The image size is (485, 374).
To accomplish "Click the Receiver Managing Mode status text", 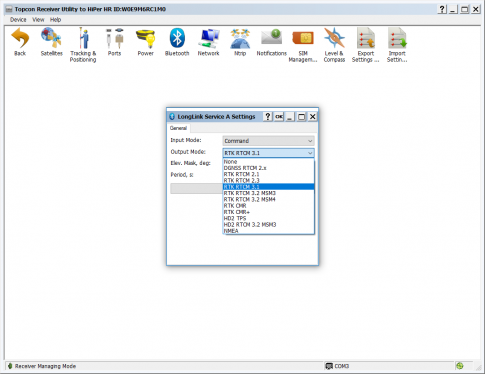I will point(45,366).
